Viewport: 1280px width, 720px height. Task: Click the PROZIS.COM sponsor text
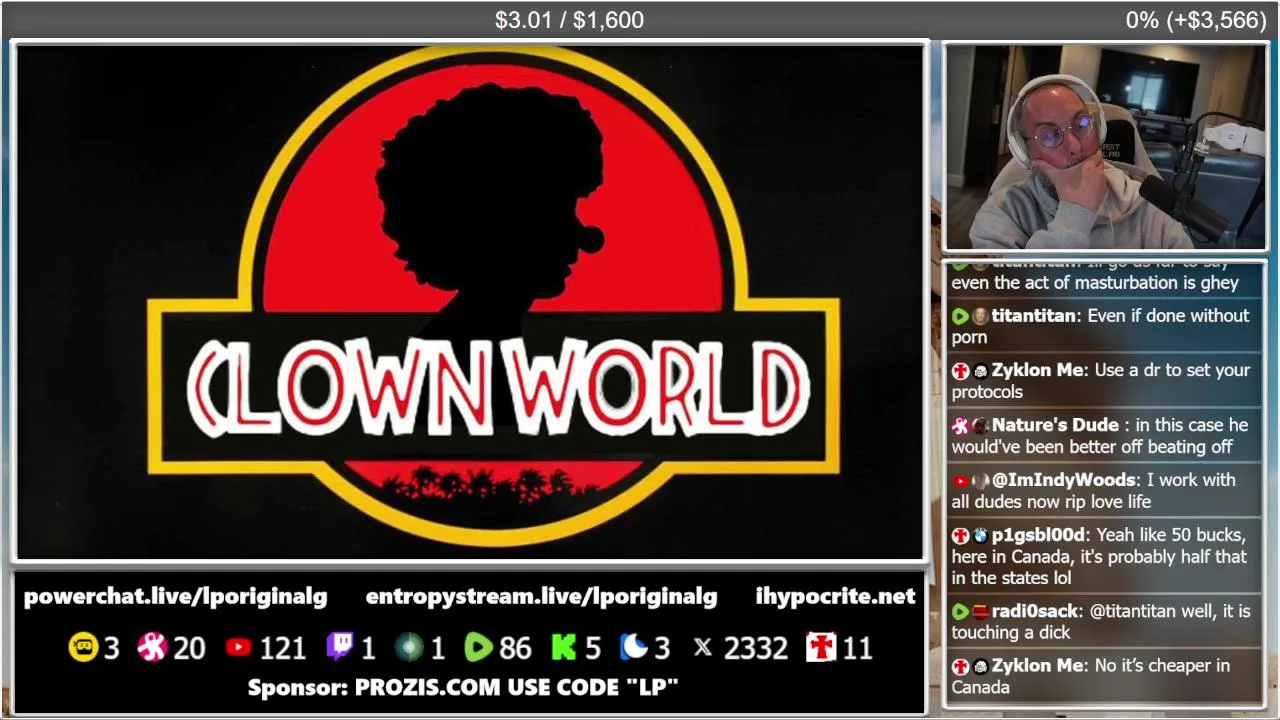(x=463, y=687)
